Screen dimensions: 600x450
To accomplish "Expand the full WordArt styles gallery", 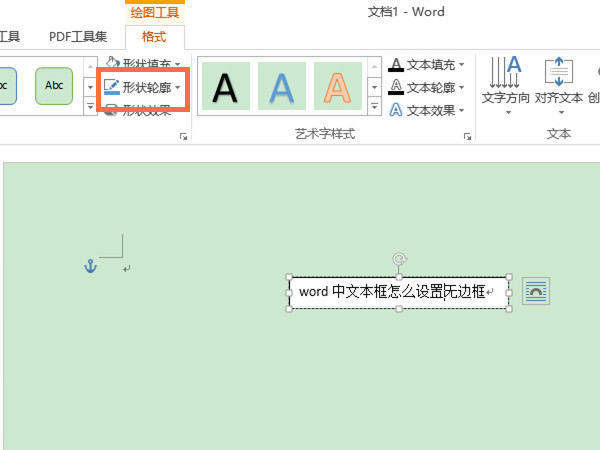I will pyautogui.click(x=375, y=106).
